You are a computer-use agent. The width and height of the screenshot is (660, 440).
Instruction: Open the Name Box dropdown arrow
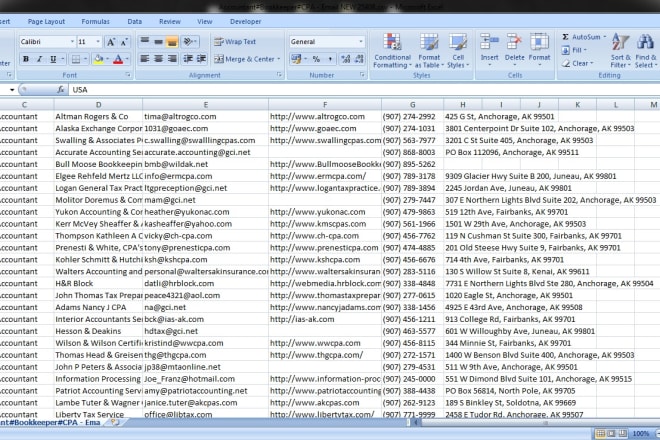(x=12, y=90)
